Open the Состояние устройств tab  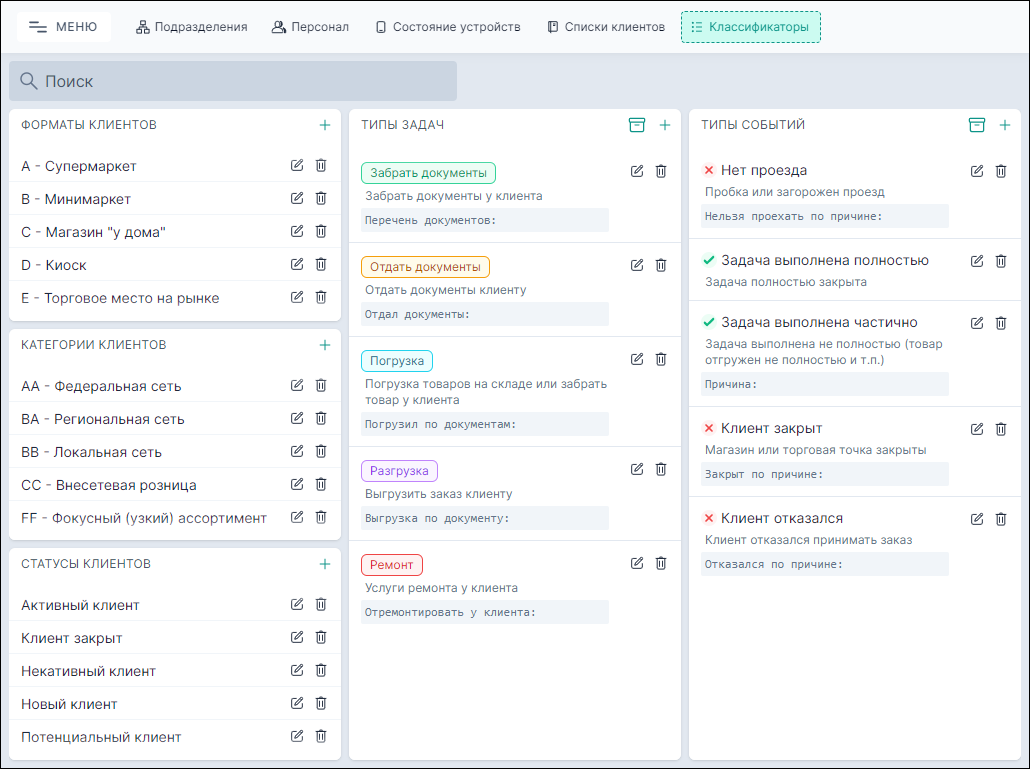pos(448,27)
